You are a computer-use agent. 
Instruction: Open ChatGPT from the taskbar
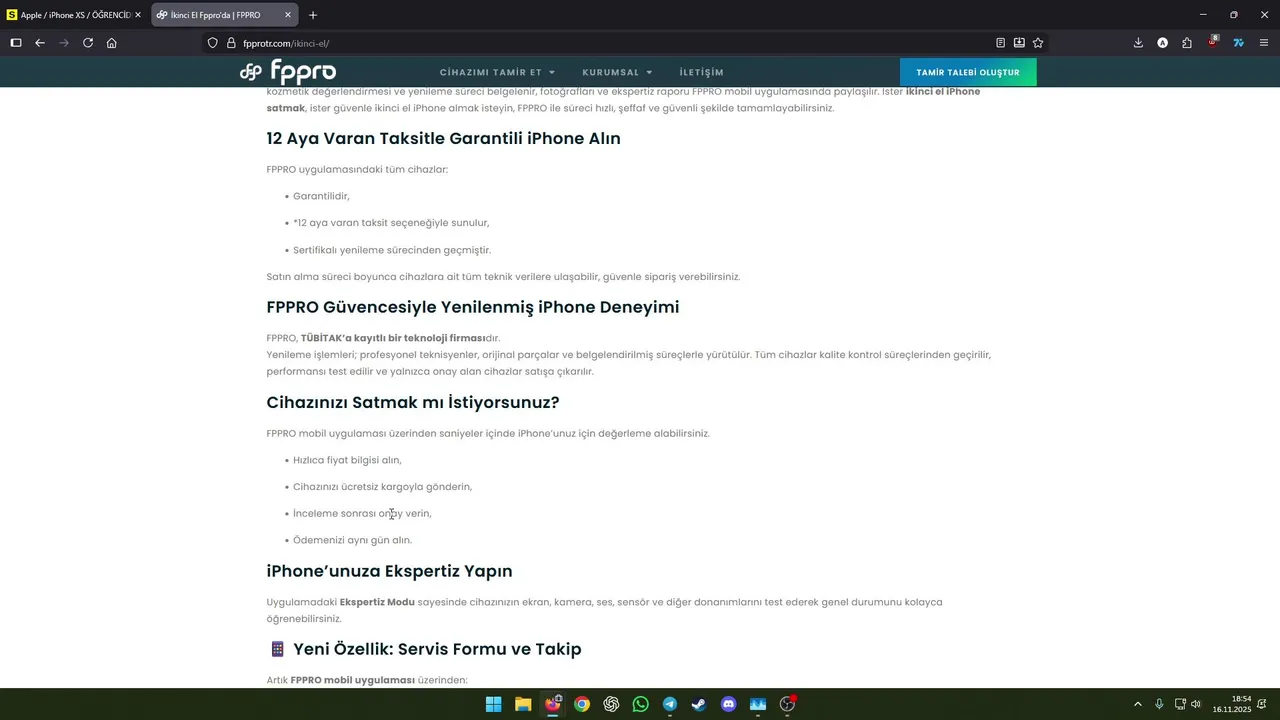click(611, 704)
